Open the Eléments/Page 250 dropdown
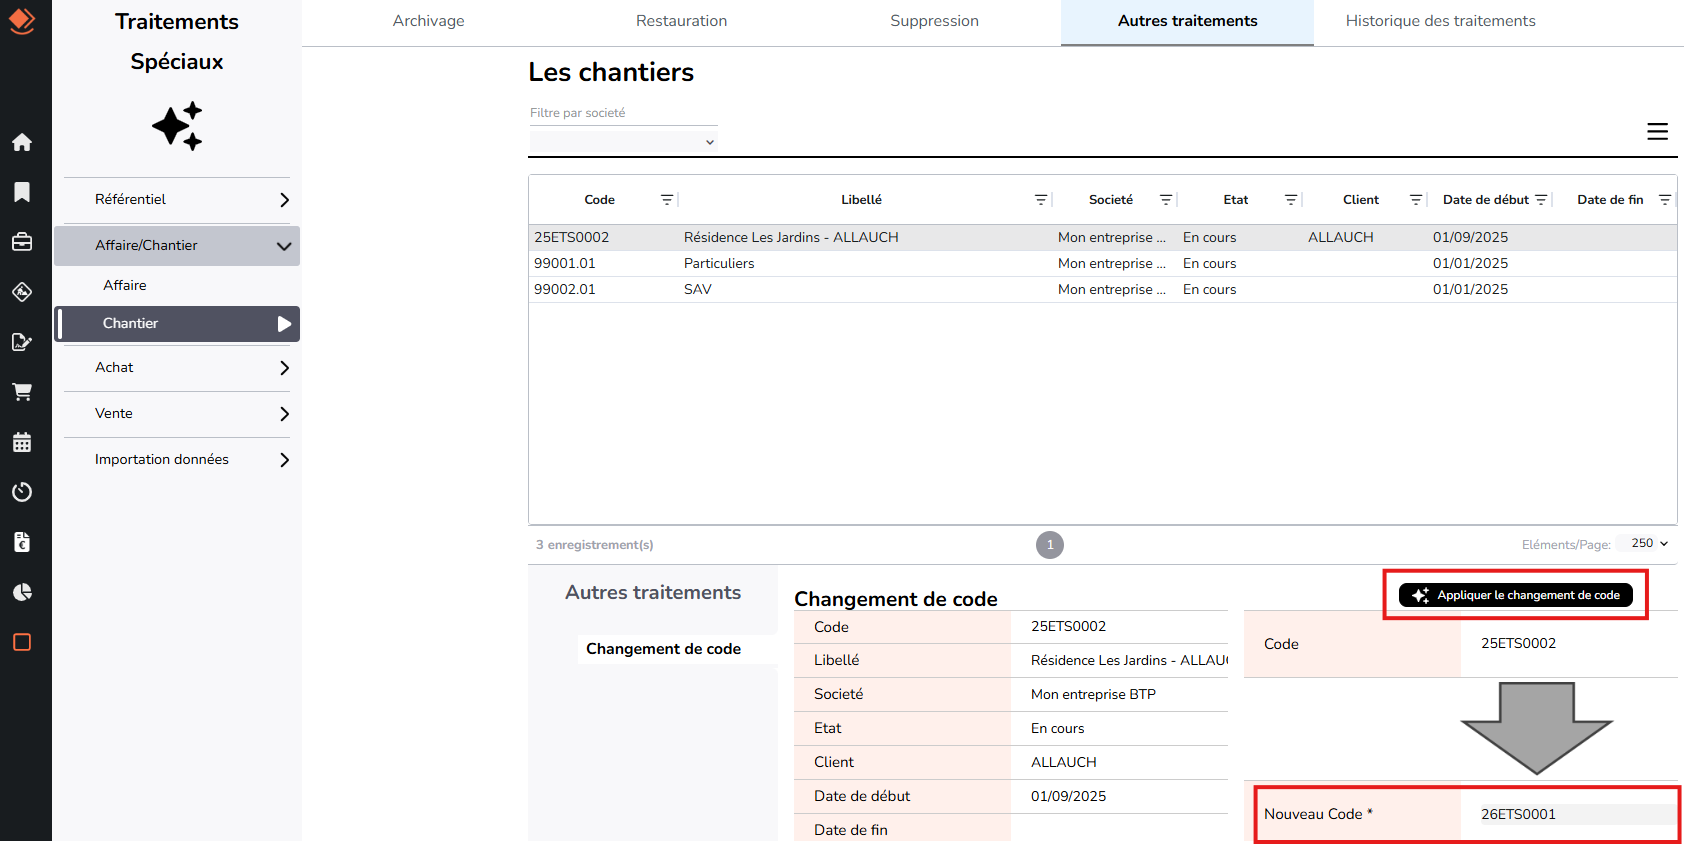 coord(1649,543)
